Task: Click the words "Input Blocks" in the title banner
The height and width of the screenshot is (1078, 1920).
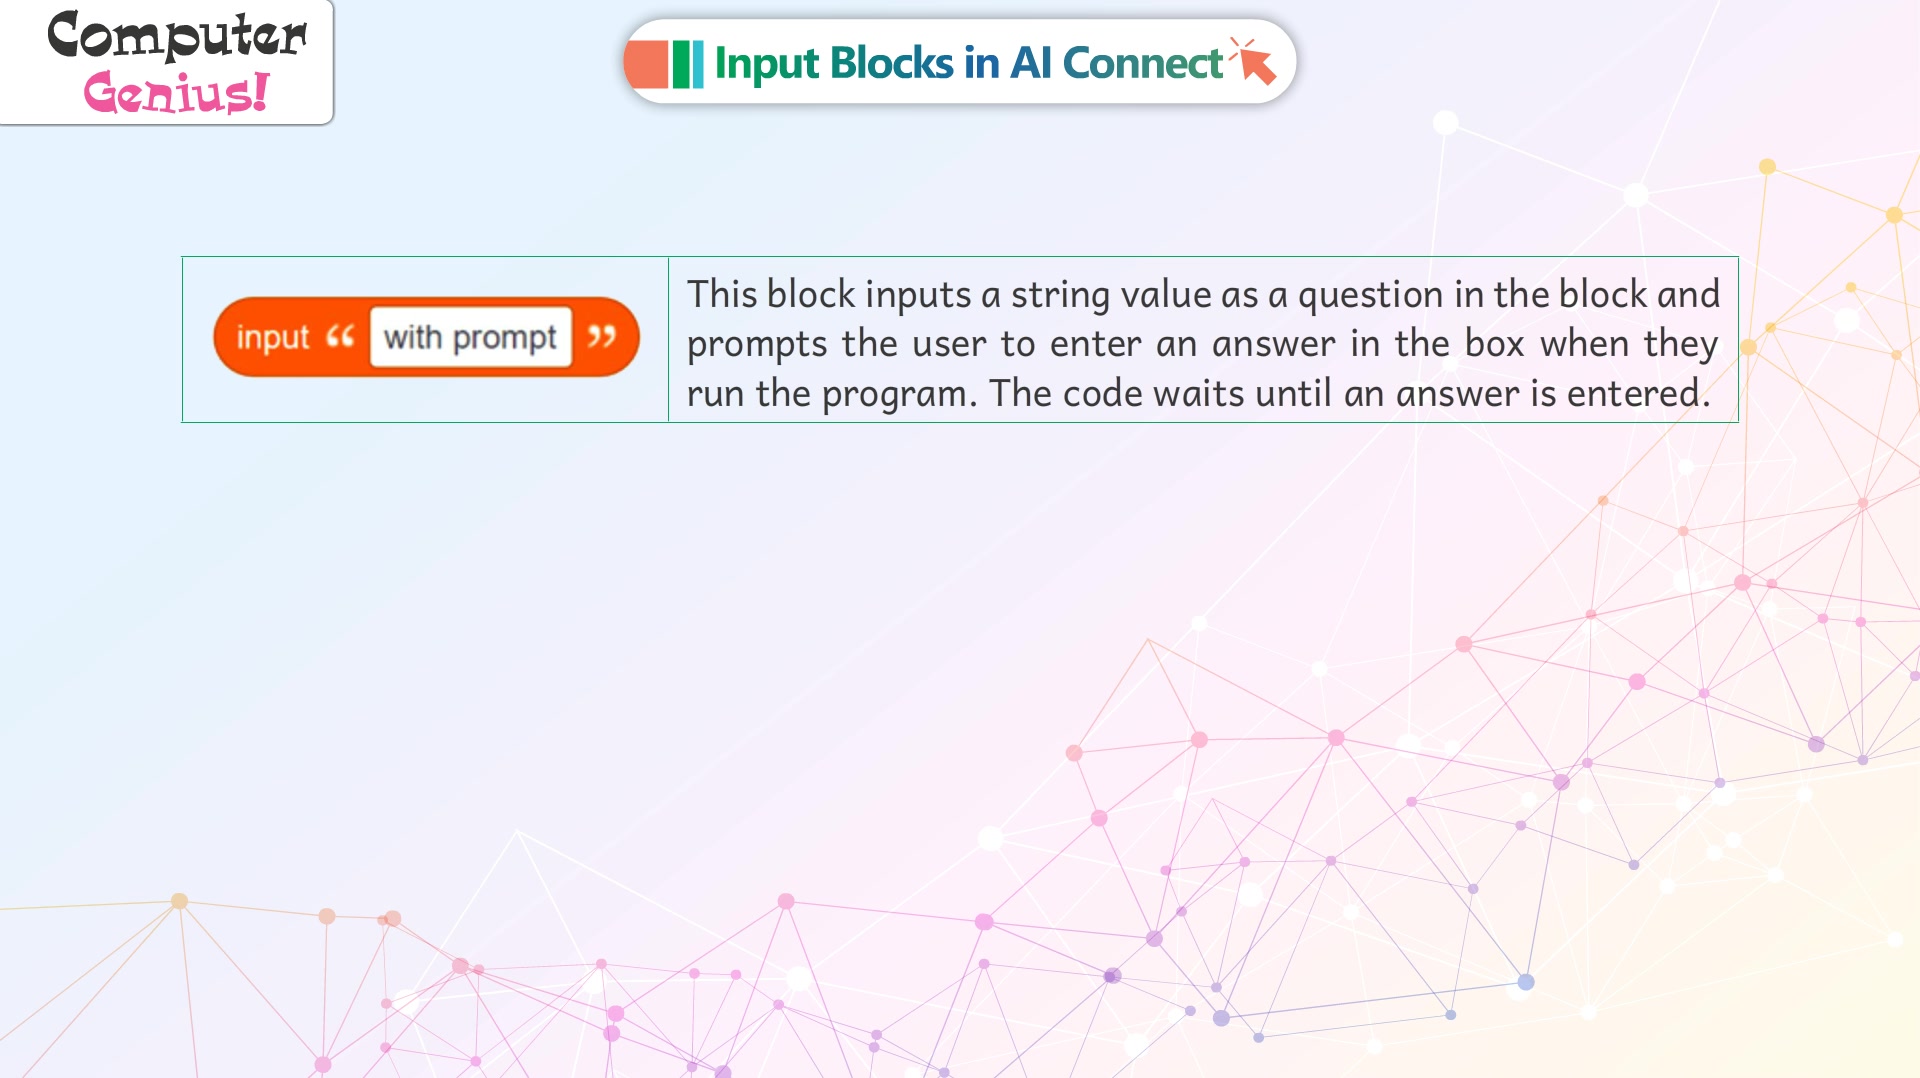Action: 834,64
